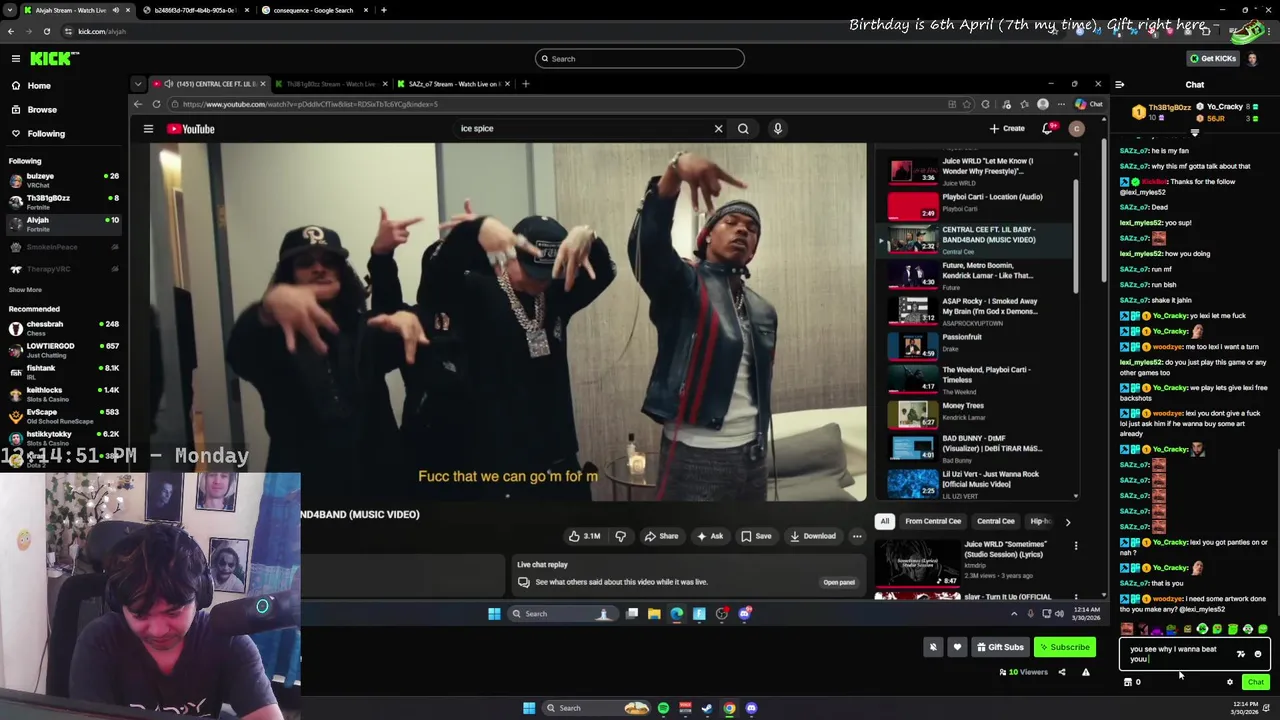Open Following in Kick sidebar
The height and width of the screenshot is (720, 1280).
pyautogui.click(x=46, y=134)
